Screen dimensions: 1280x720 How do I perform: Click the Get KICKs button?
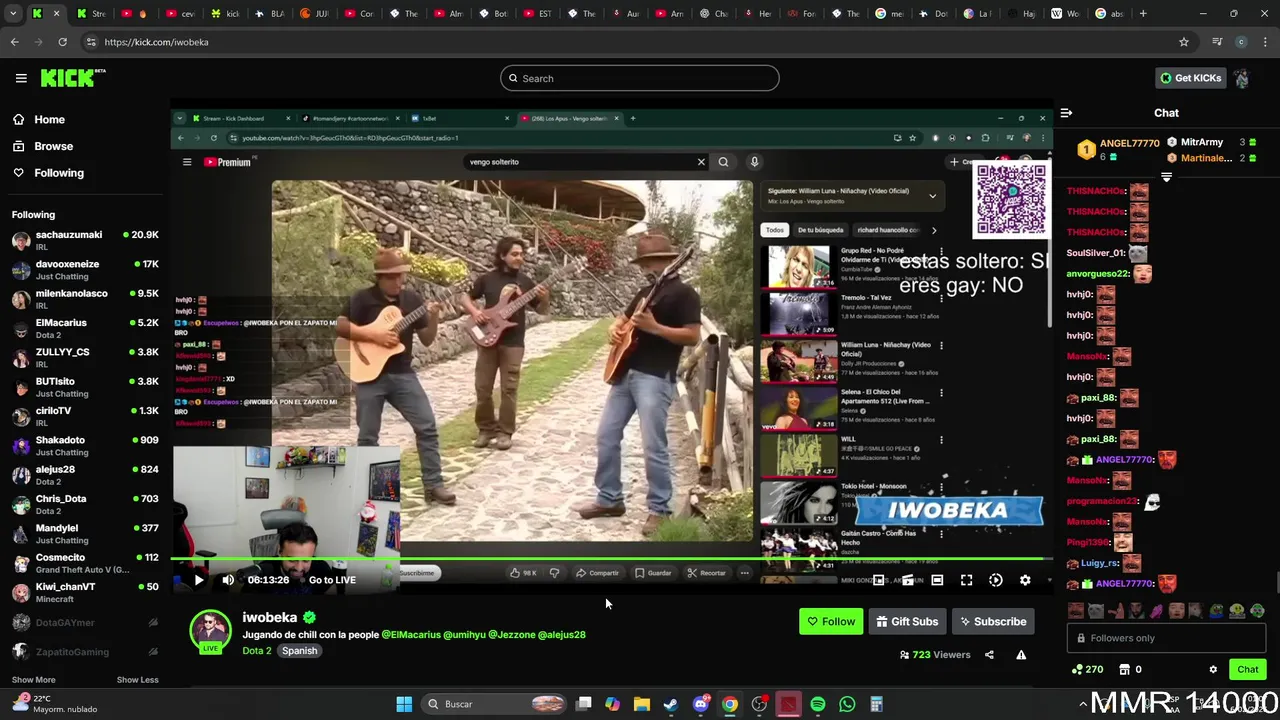coord(1190,78)
